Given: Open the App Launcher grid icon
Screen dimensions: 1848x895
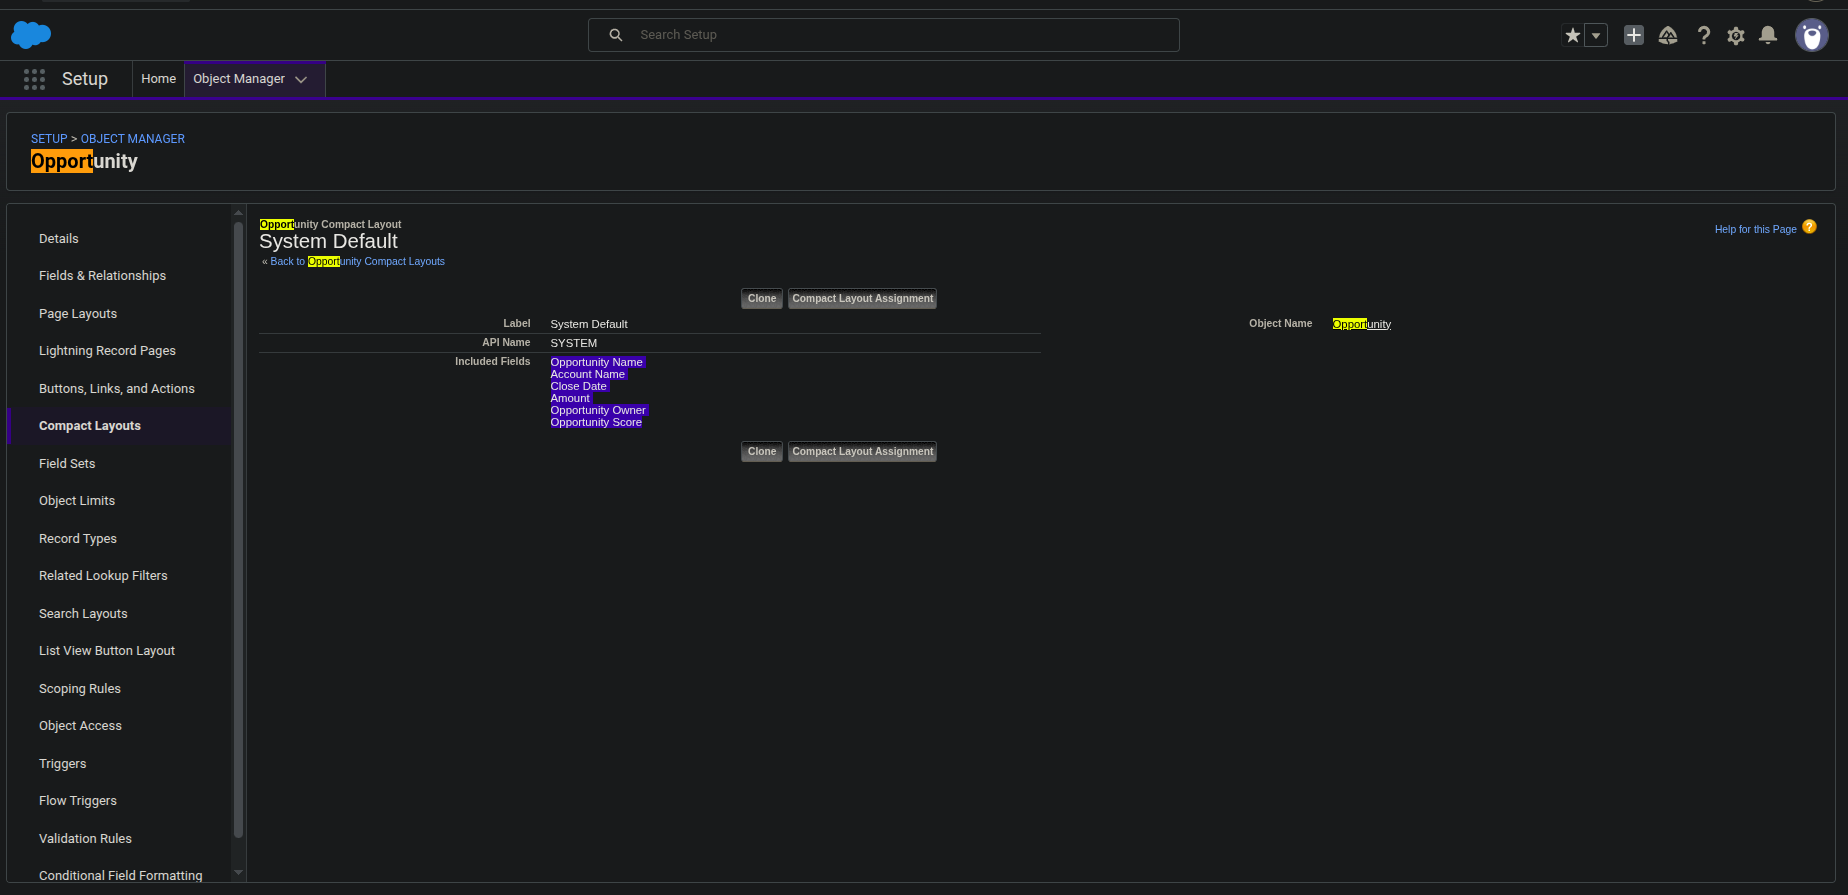Looking at the screenshot, I should [34, 79].
